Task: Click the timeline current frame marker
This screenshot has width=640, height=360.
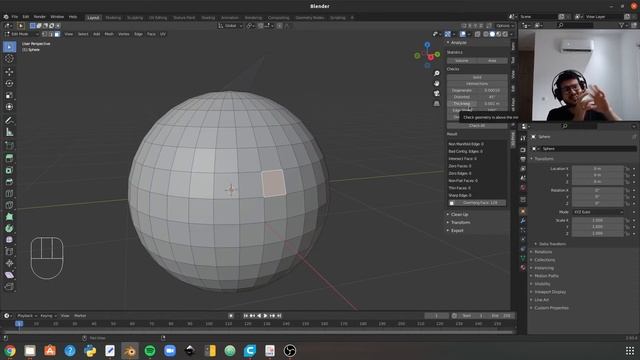Action: click(19, 324)
